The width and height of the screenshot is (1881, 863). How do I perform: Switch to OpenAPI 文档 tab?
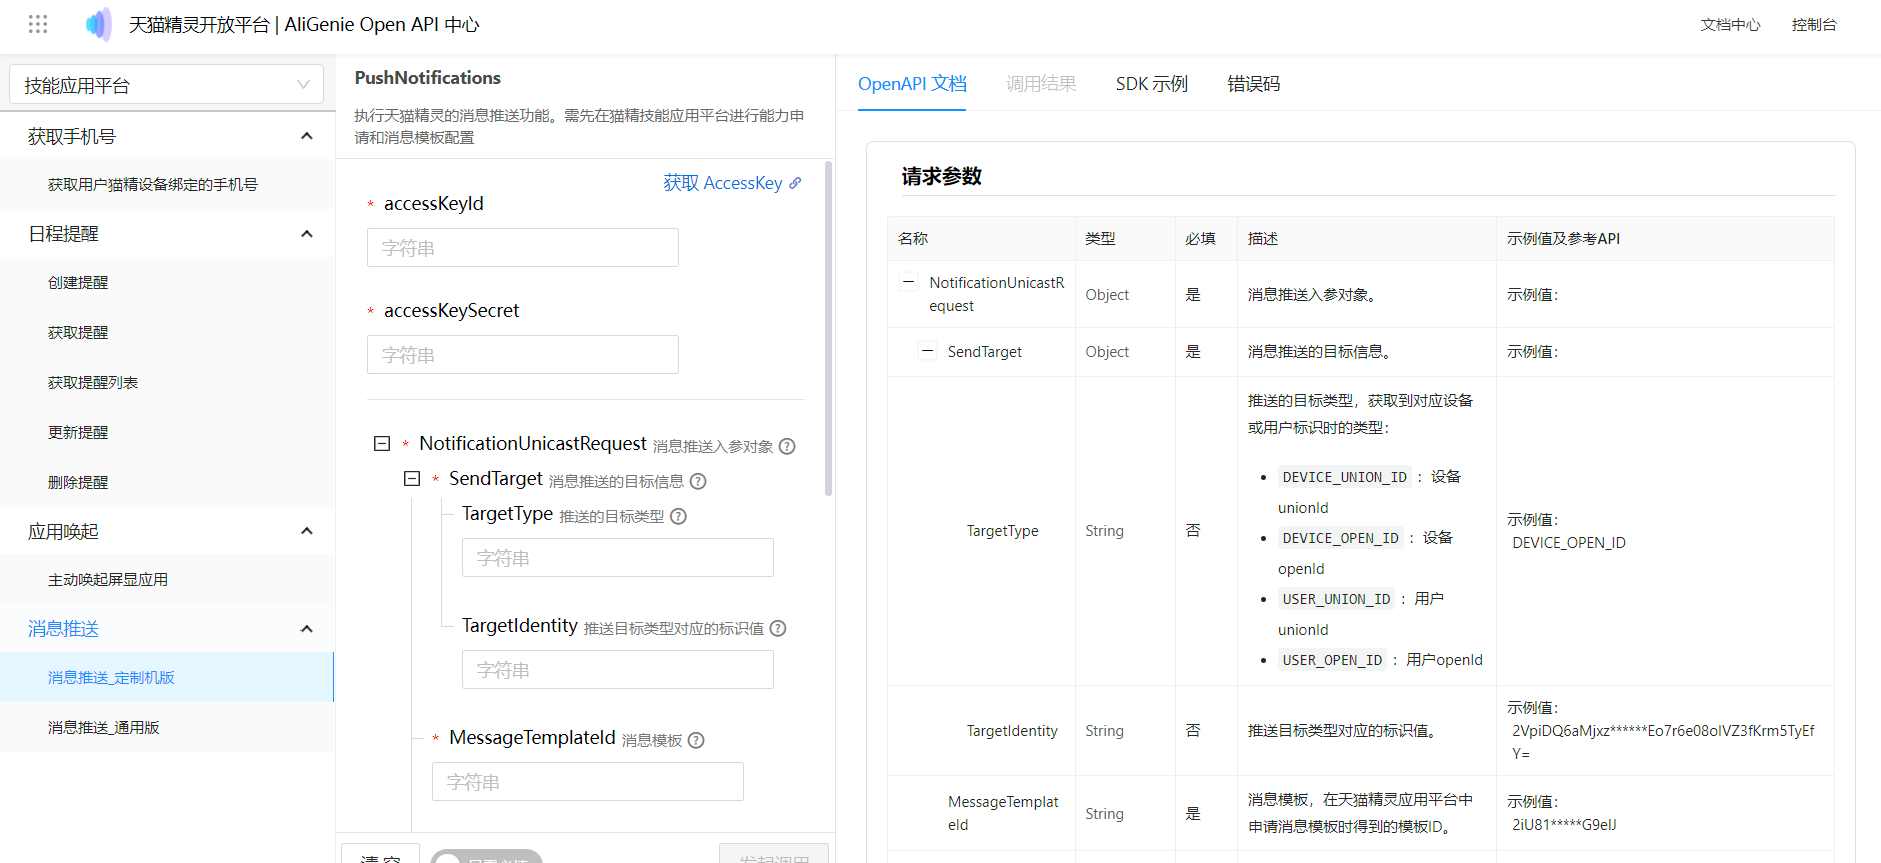tap(912, 84)
